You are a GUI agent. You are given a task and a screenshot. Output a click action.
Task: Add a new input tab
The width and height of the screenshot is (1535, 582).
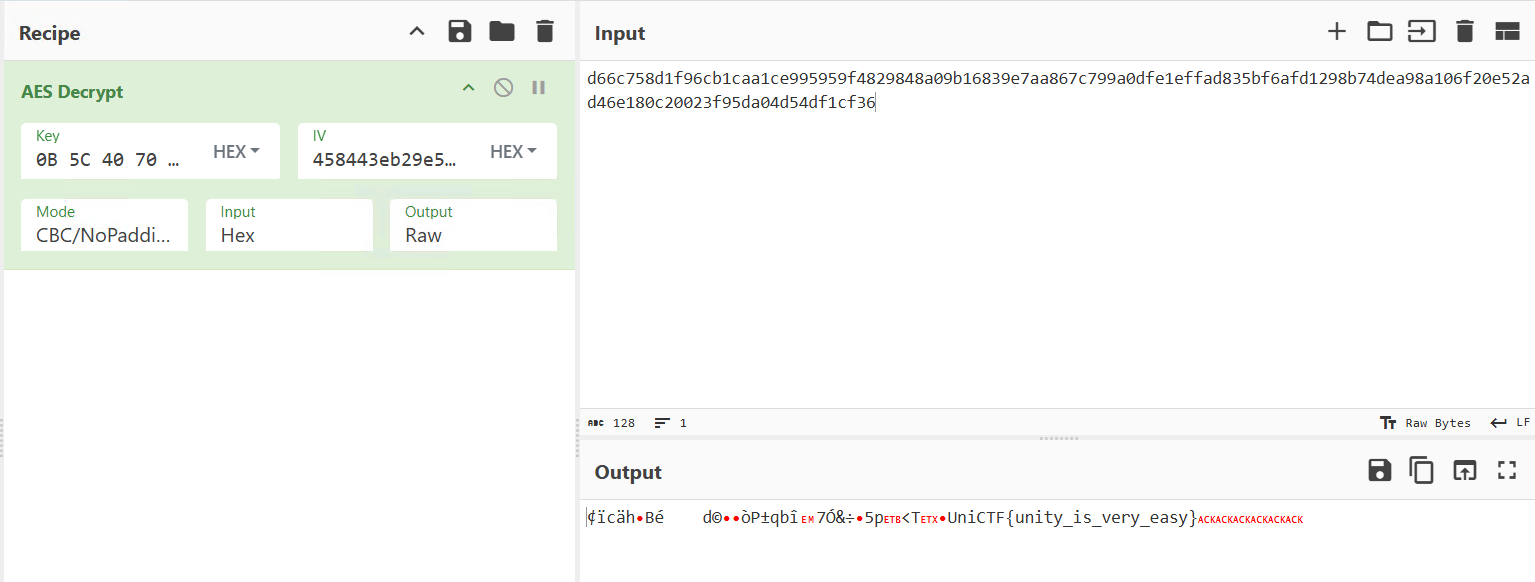pyautogui.click(x=1336, y=32)
